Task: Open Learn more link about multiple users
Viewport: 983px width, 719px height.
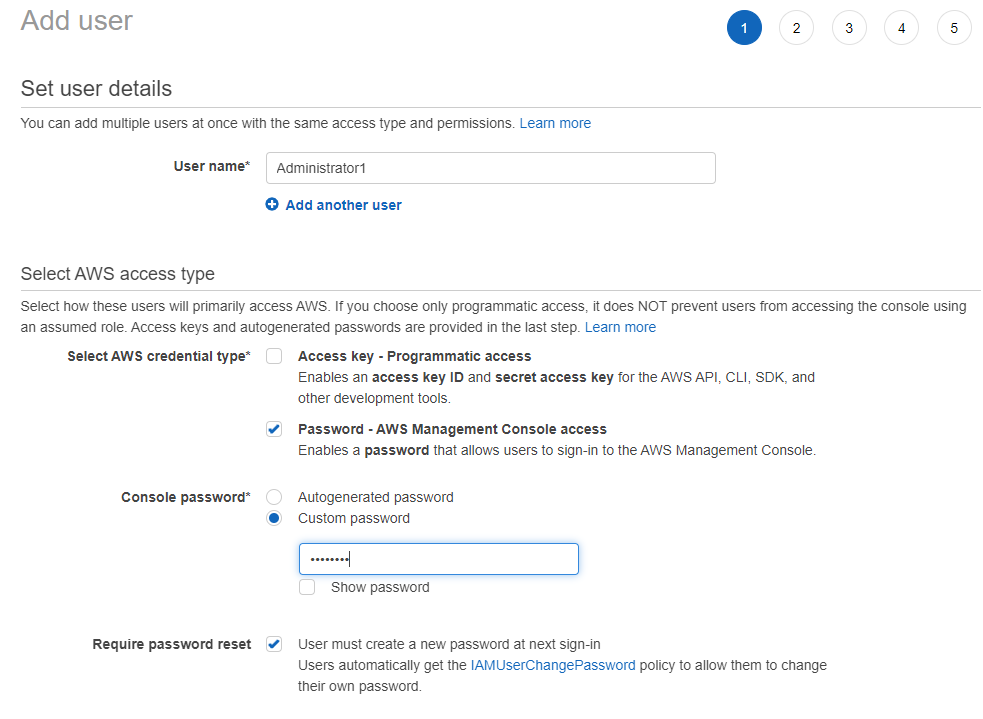Action: pyautogui.click(x=555, y=123)
